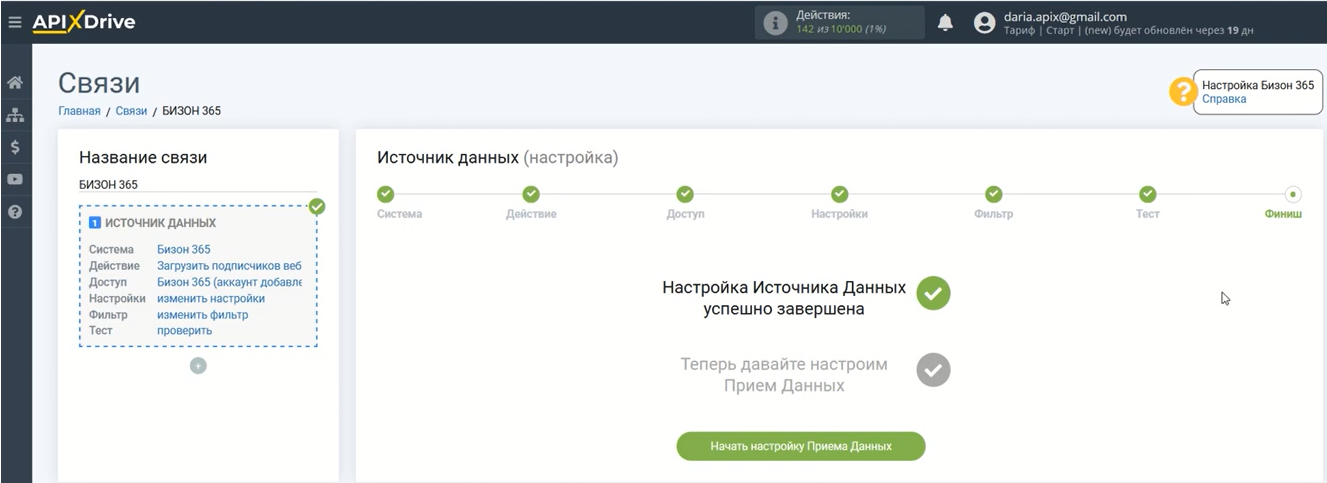Open Связи breadcrumb link
Screen dimensions: 1327x483
pyautogui.click(x=131, y=111)
